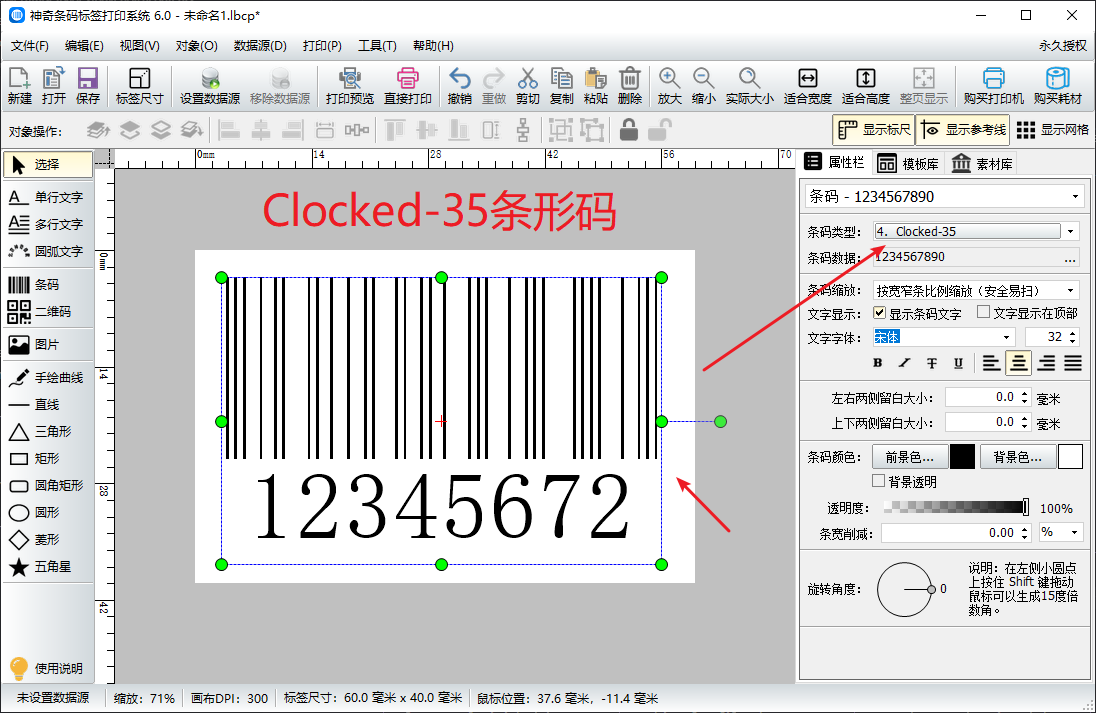Select the 五角星 star shape tool
Viewport: 1096px width, 713px height.
(48, 567)
